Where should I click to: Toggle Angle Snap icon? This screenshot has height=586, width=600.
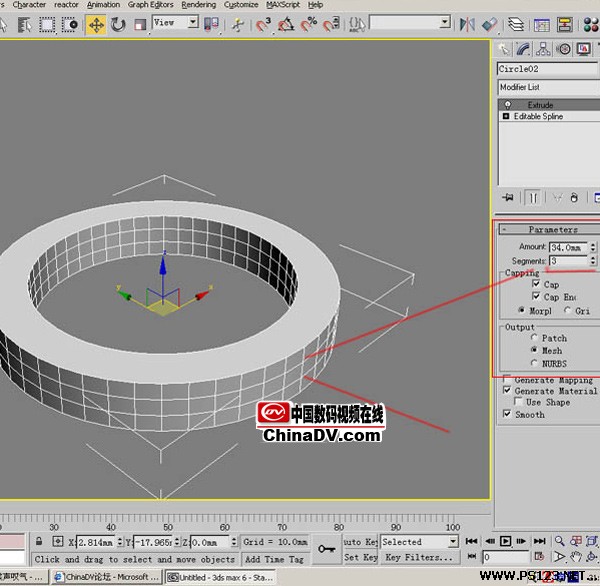click(x=286, y=25)
